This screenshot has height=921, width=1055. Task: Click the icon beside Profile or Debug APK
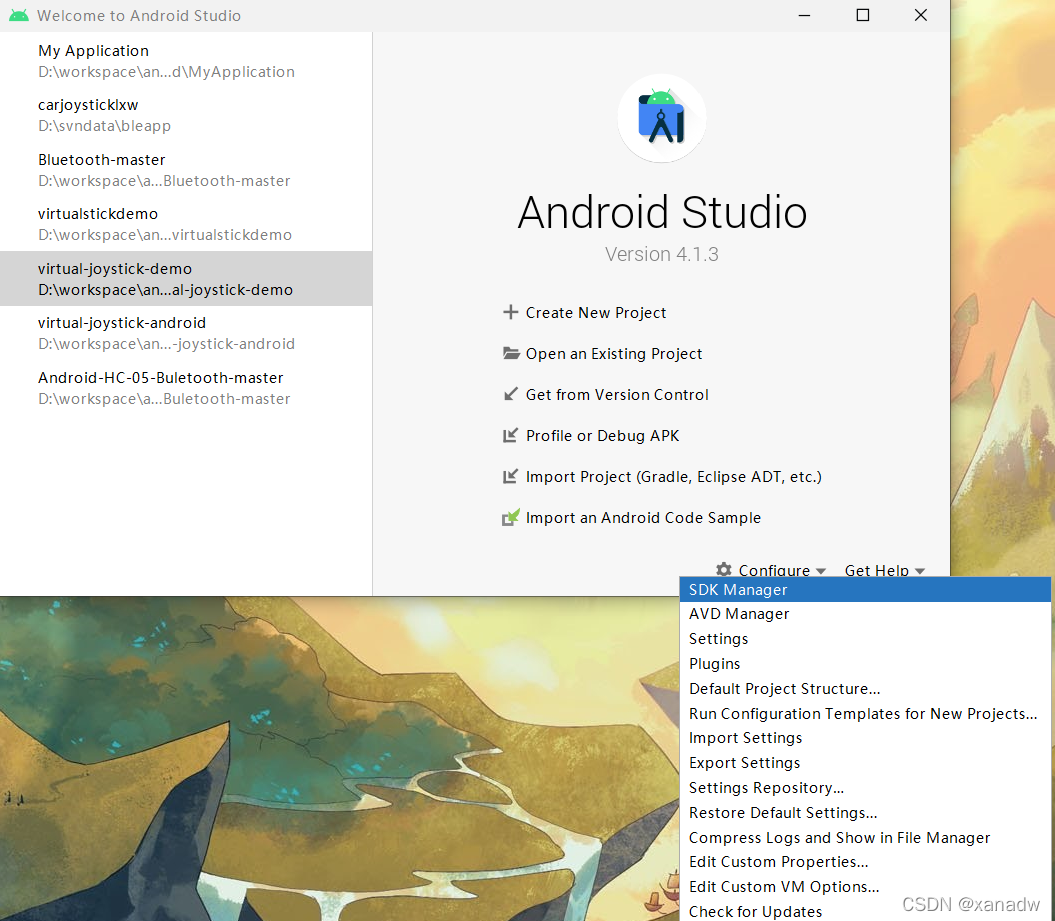[511, 435]
